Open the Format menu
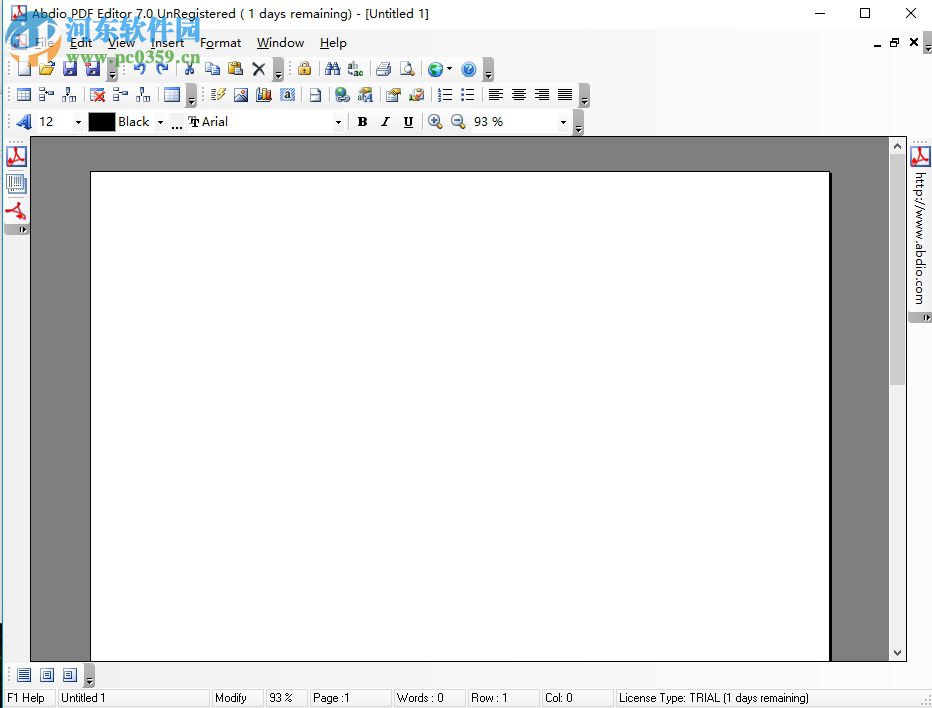Image resolution: width=932 pixels, height=708 pixels. (x=220, y=43)
